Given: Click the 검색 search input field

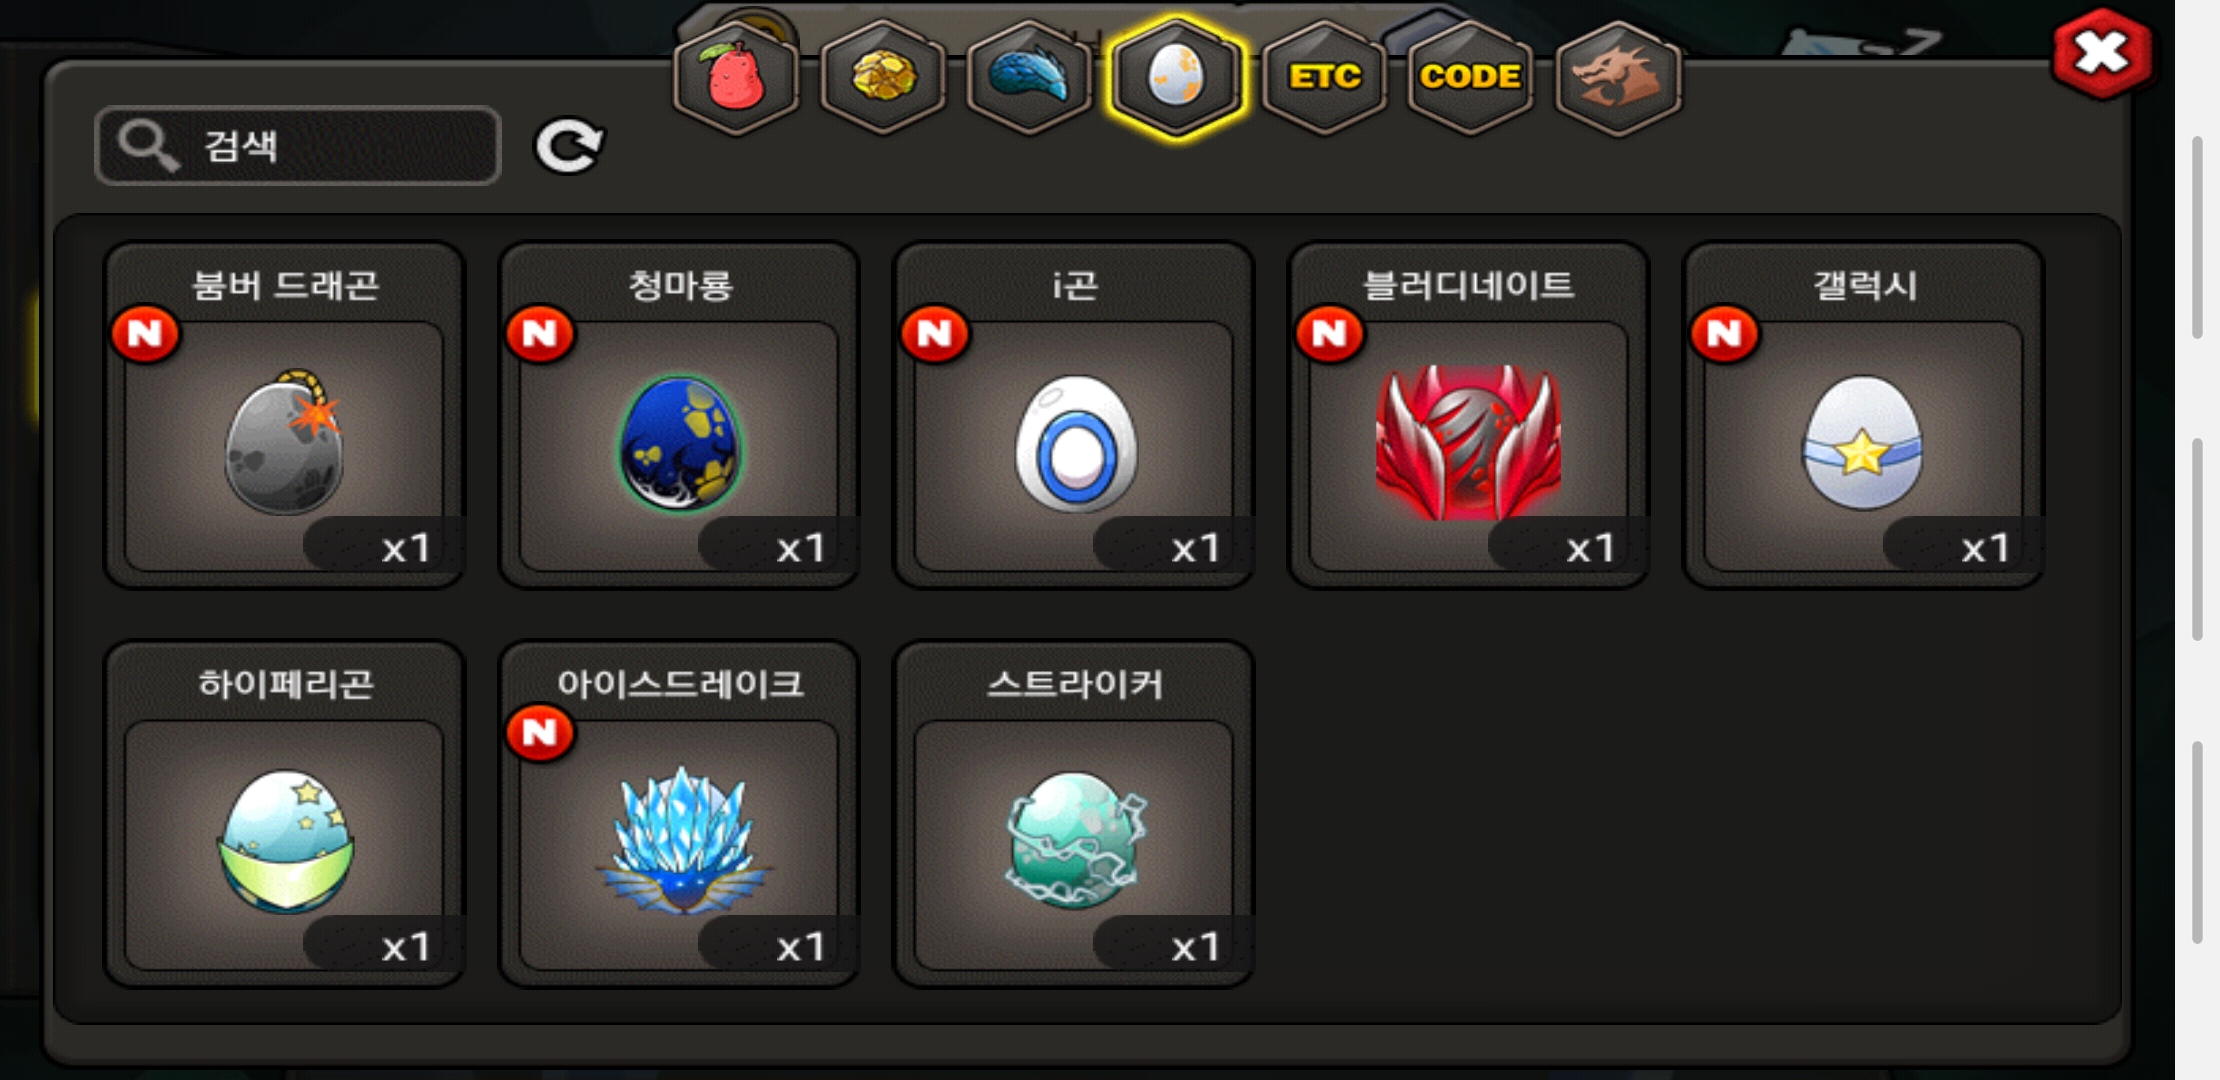Looking at the screenshot, I should pyautogui.click(x=298, y=146).
